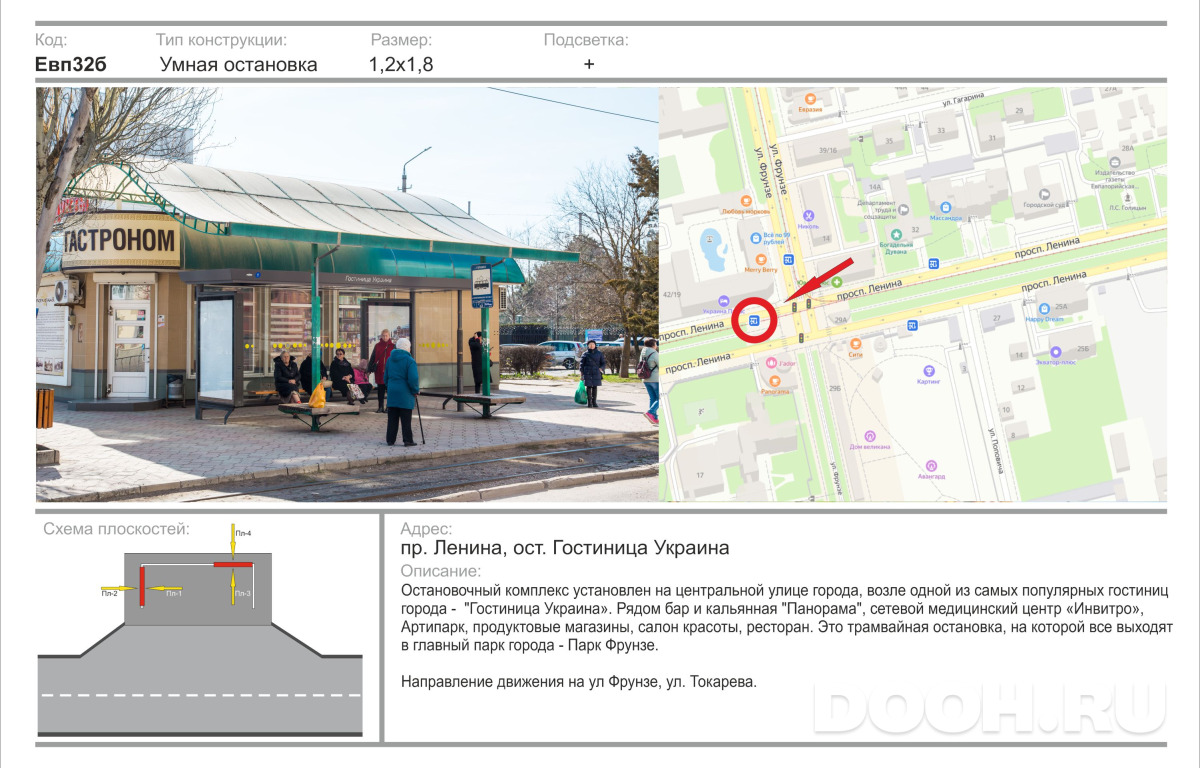Select the Экватор-плюс marker
This screenshot has width=1200, height=768.
(x=1056, y=352)
